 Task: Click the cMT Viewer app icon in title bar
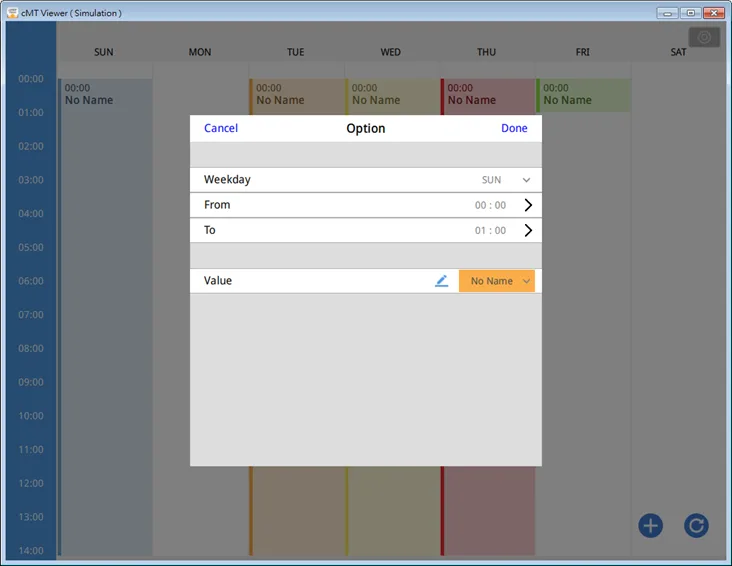(13, 13)
